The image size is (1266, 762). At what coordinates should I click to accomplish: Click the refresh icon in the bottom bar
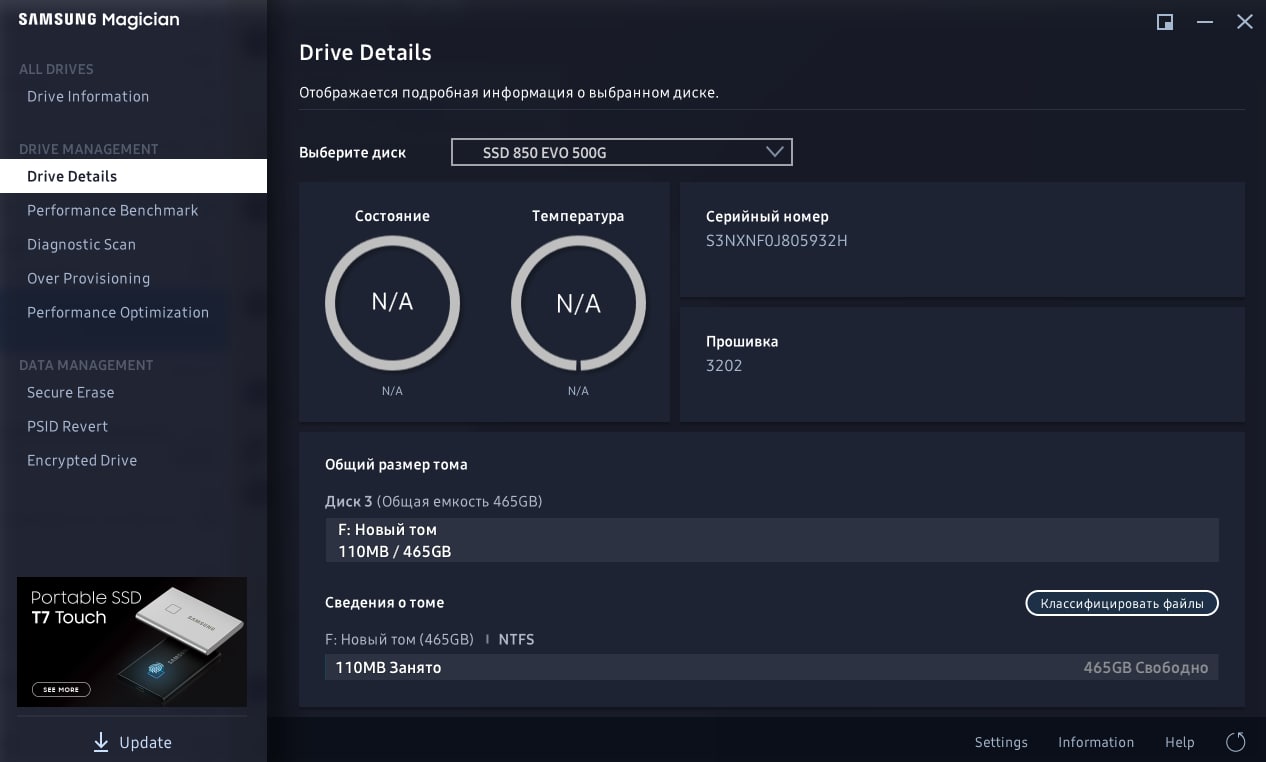pos(1236,742)
